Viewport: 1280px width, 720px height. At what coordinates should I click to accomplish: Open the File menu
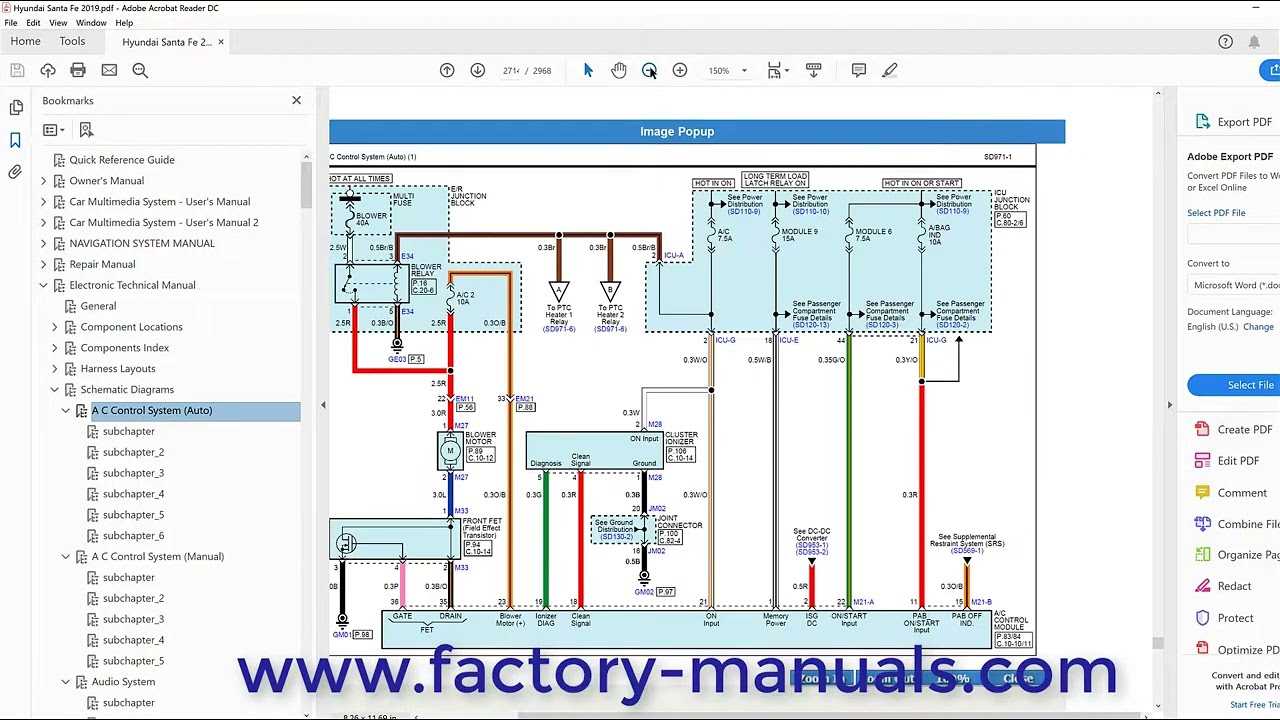point(11,22)
